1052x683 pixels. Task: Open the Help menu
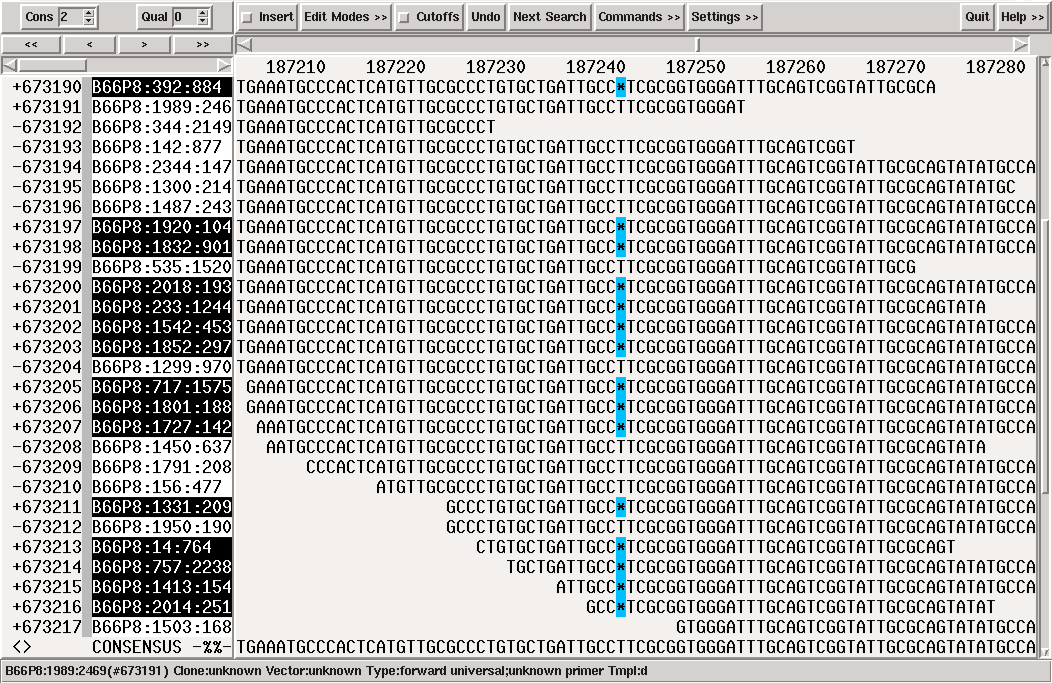click(1022, 17)
